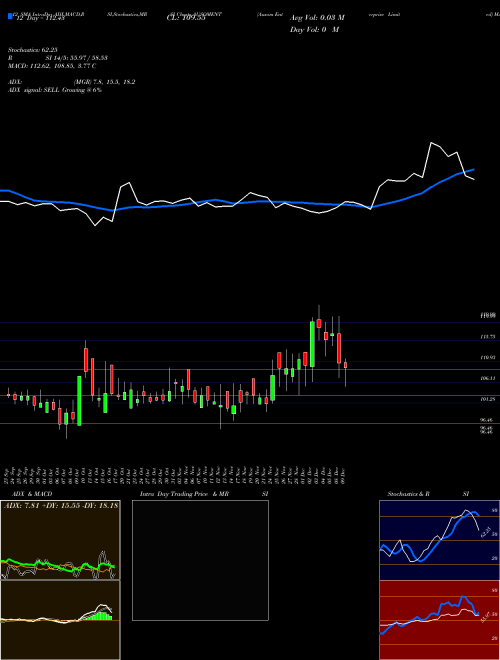
Task: Open the MACD histogram chart thumbnail
Action: click(x=60, y=620)
